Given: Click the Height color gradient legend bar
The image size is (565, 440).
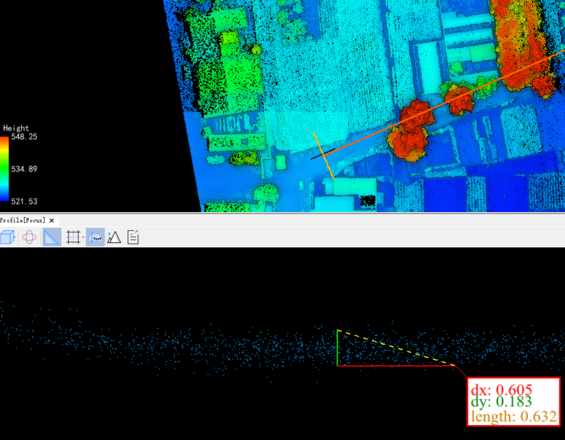Looking at the screenshot, I should pos(4,169).
